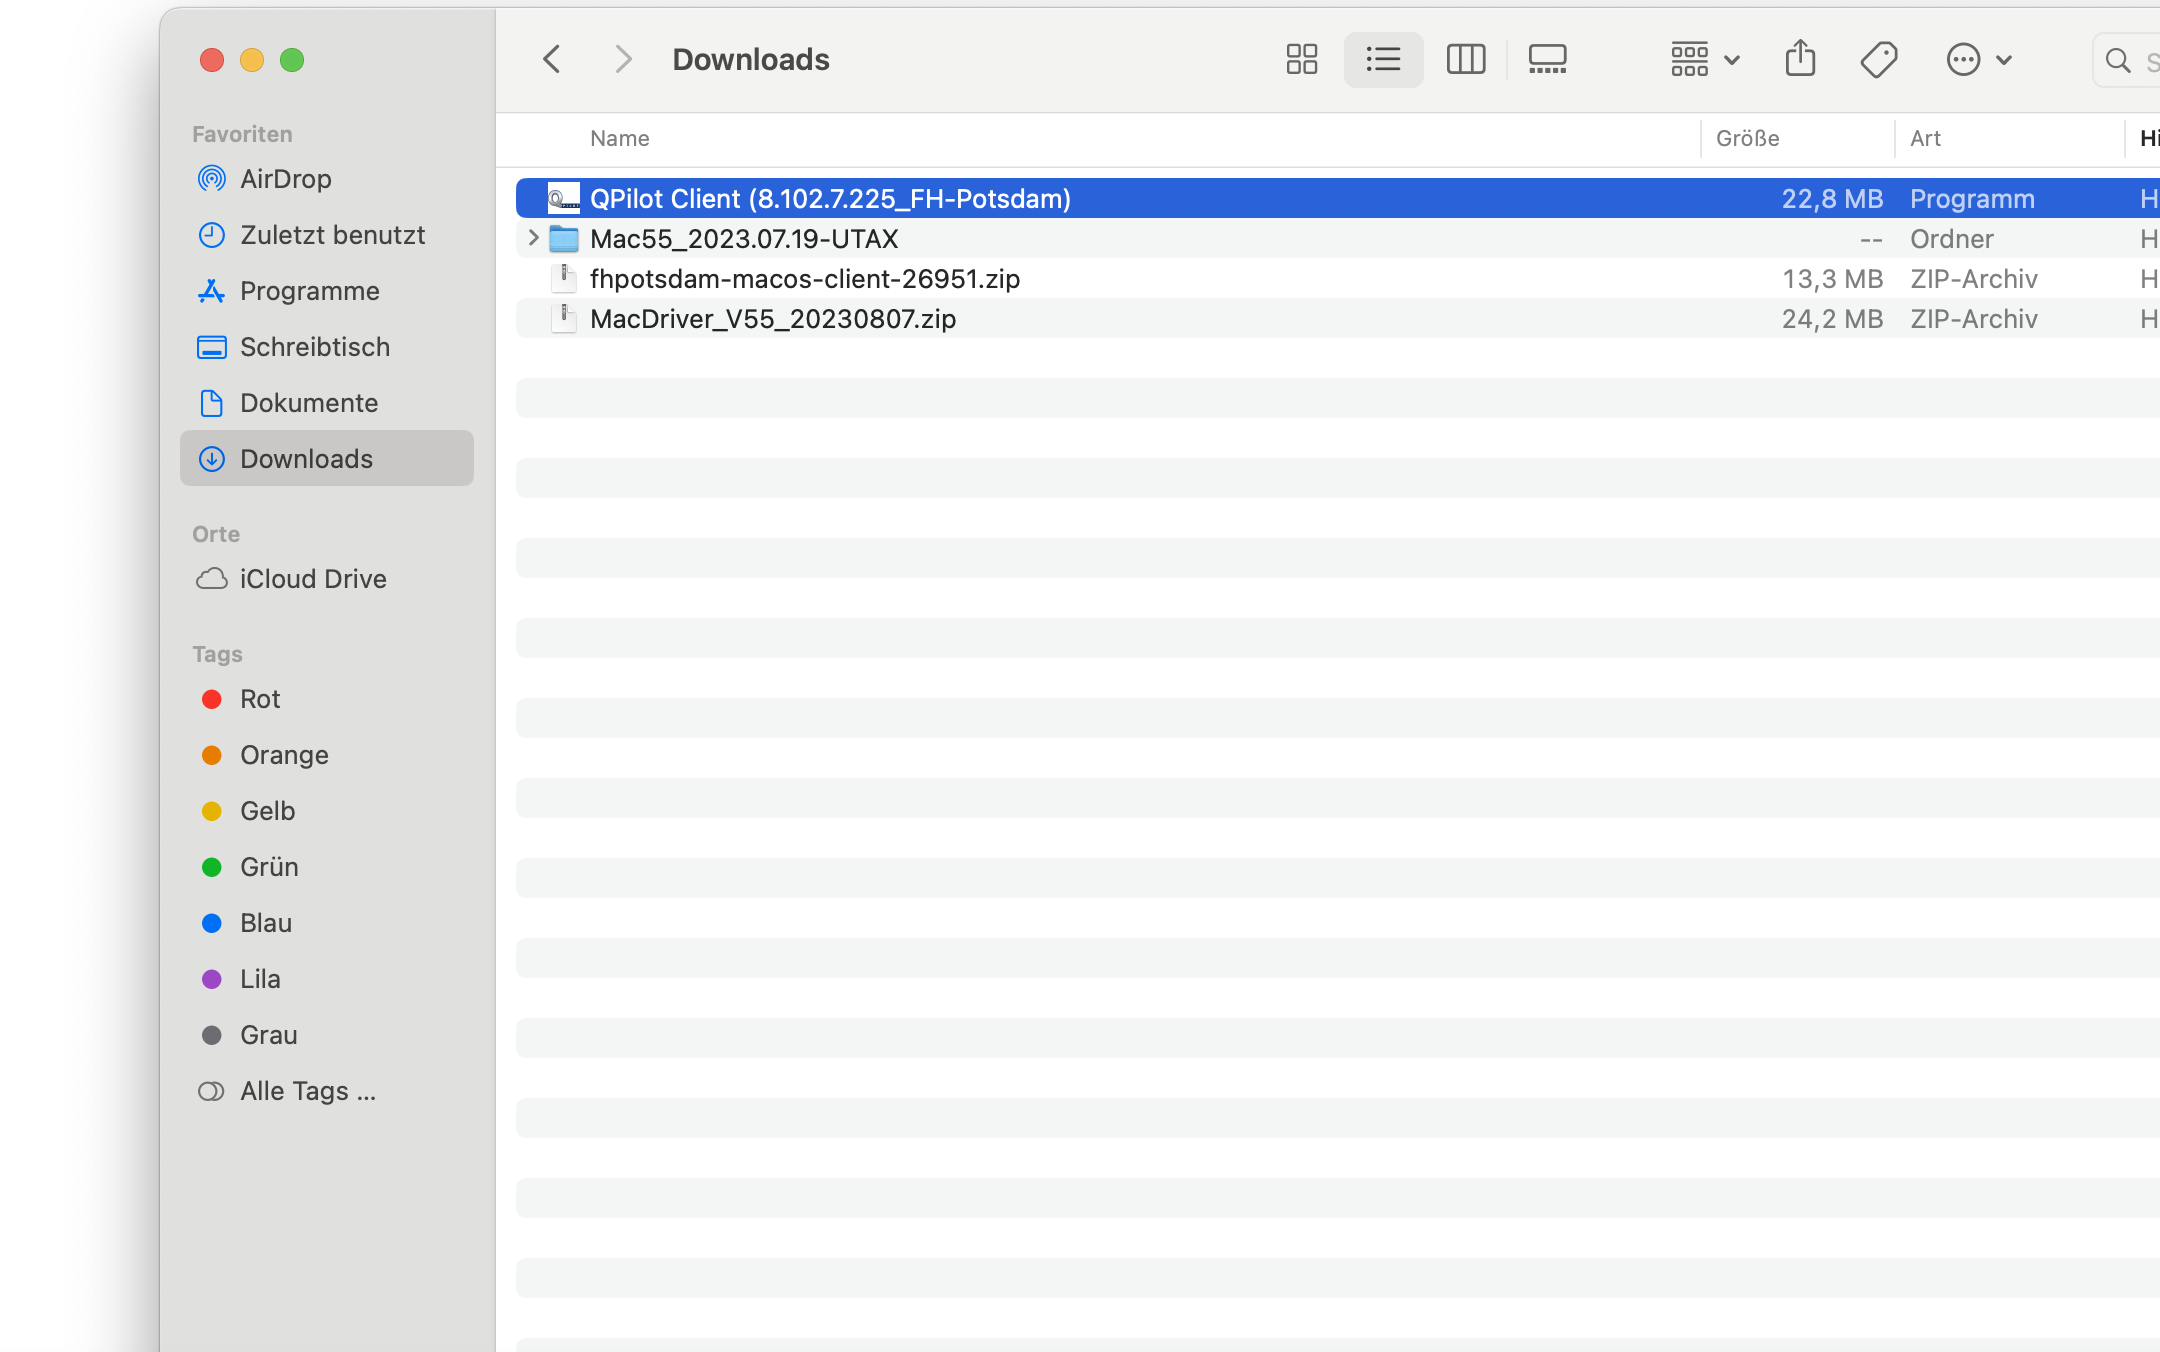Click the fhpotsdam zip file icon

[564, 278]
